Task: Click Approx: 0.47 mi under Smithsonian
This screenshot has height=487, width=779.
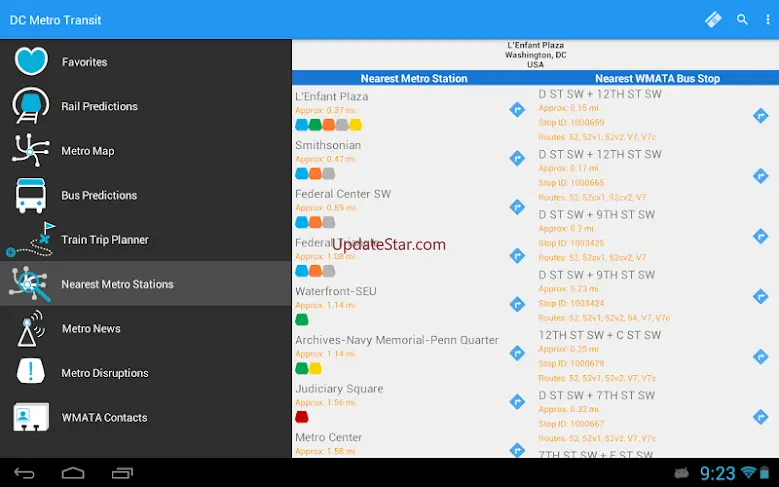Action: [x=325, y=159]
